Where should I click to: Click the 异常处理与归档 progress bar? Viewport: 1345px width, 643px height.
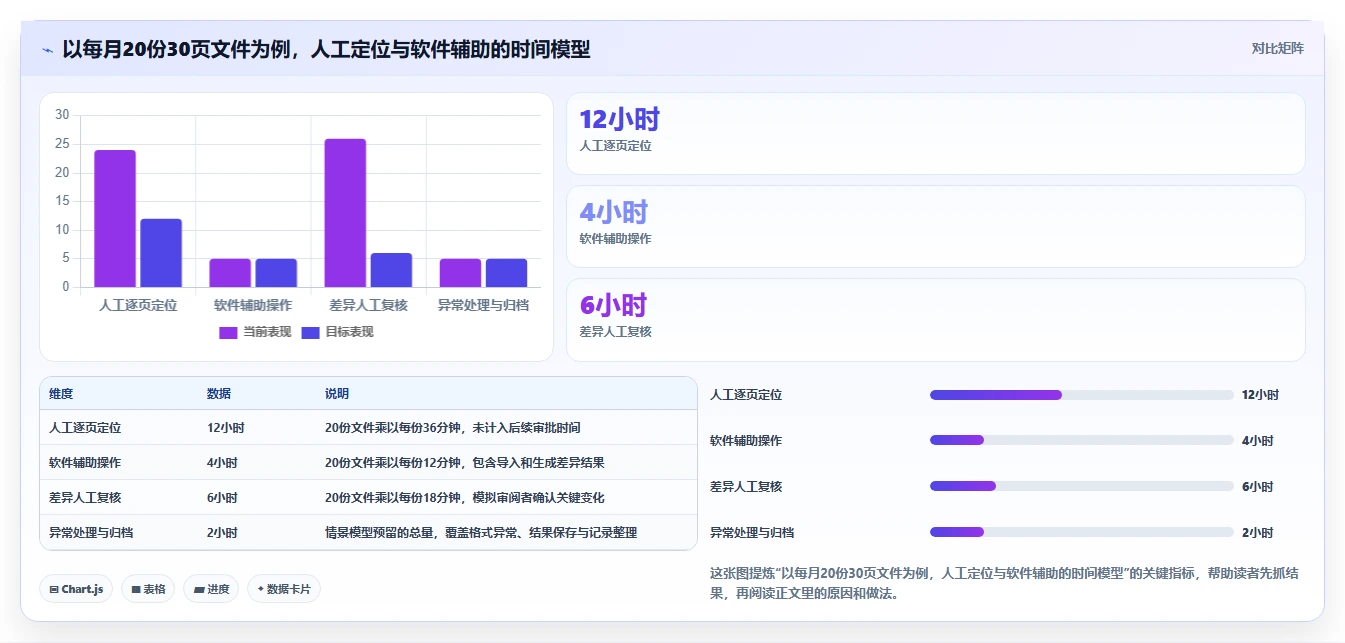tap(1082, 532)
